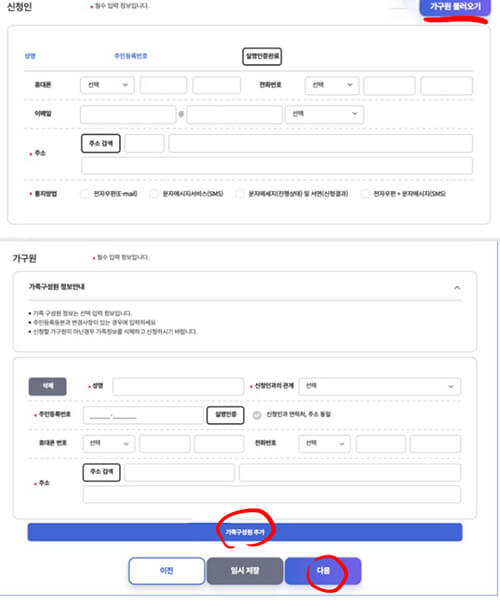The height and width of the screenshot is (601, 500).
Task: Click household member 전화번호 middle number field
Action: pos(380,444)
